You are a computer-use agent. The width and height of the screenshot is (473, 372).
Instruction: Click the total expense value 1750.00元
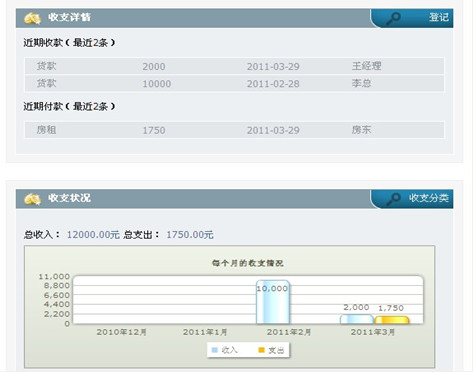point(190,235)
